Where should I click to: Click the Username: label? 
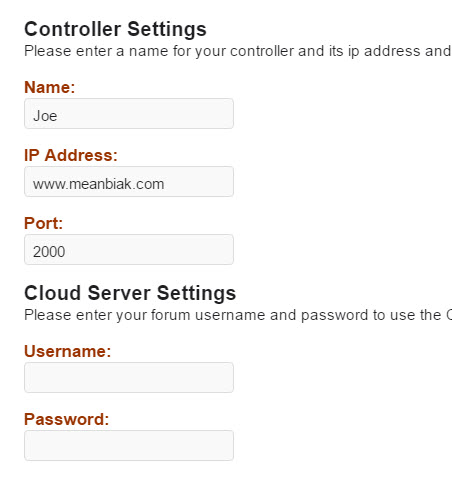click(x=68, y=351)
